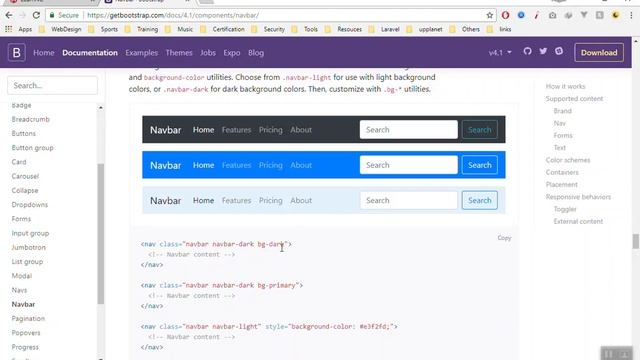
Task: Copy the code snippet
Action: tap(504, 238)
